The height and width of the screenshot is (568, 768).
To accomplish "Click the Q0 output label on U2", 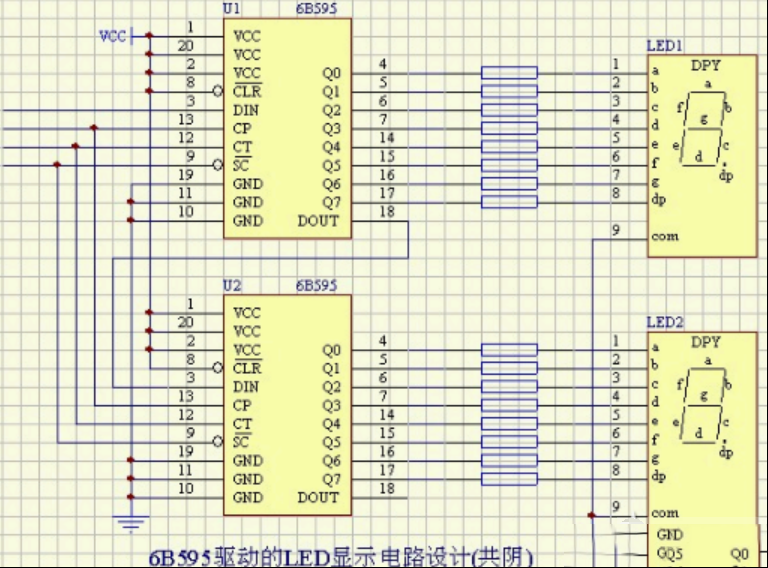I will (331, 350).
